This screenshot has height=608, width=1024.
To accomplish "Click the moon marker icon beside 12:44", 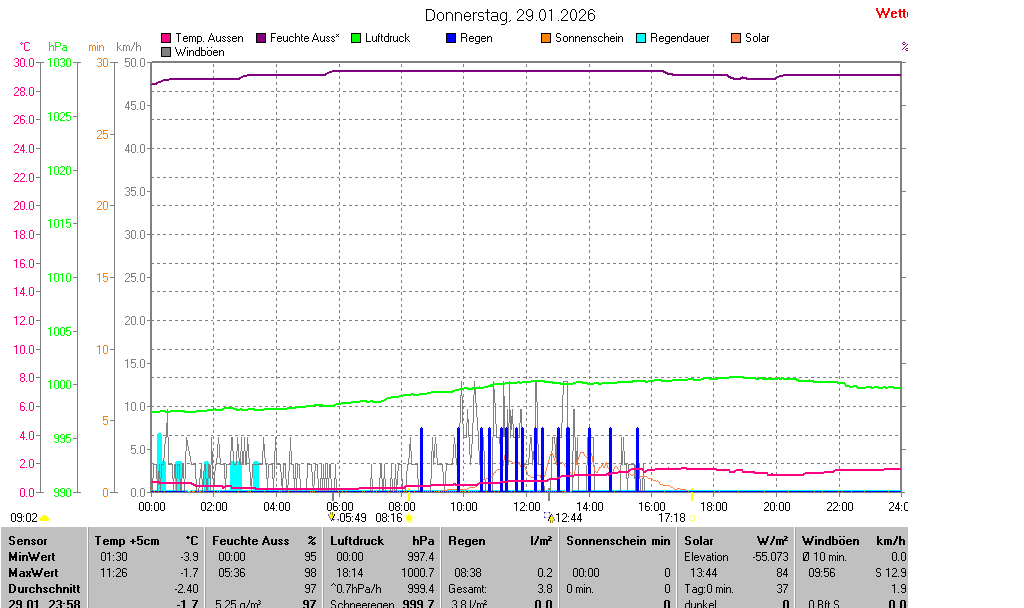I will point(549,518).
